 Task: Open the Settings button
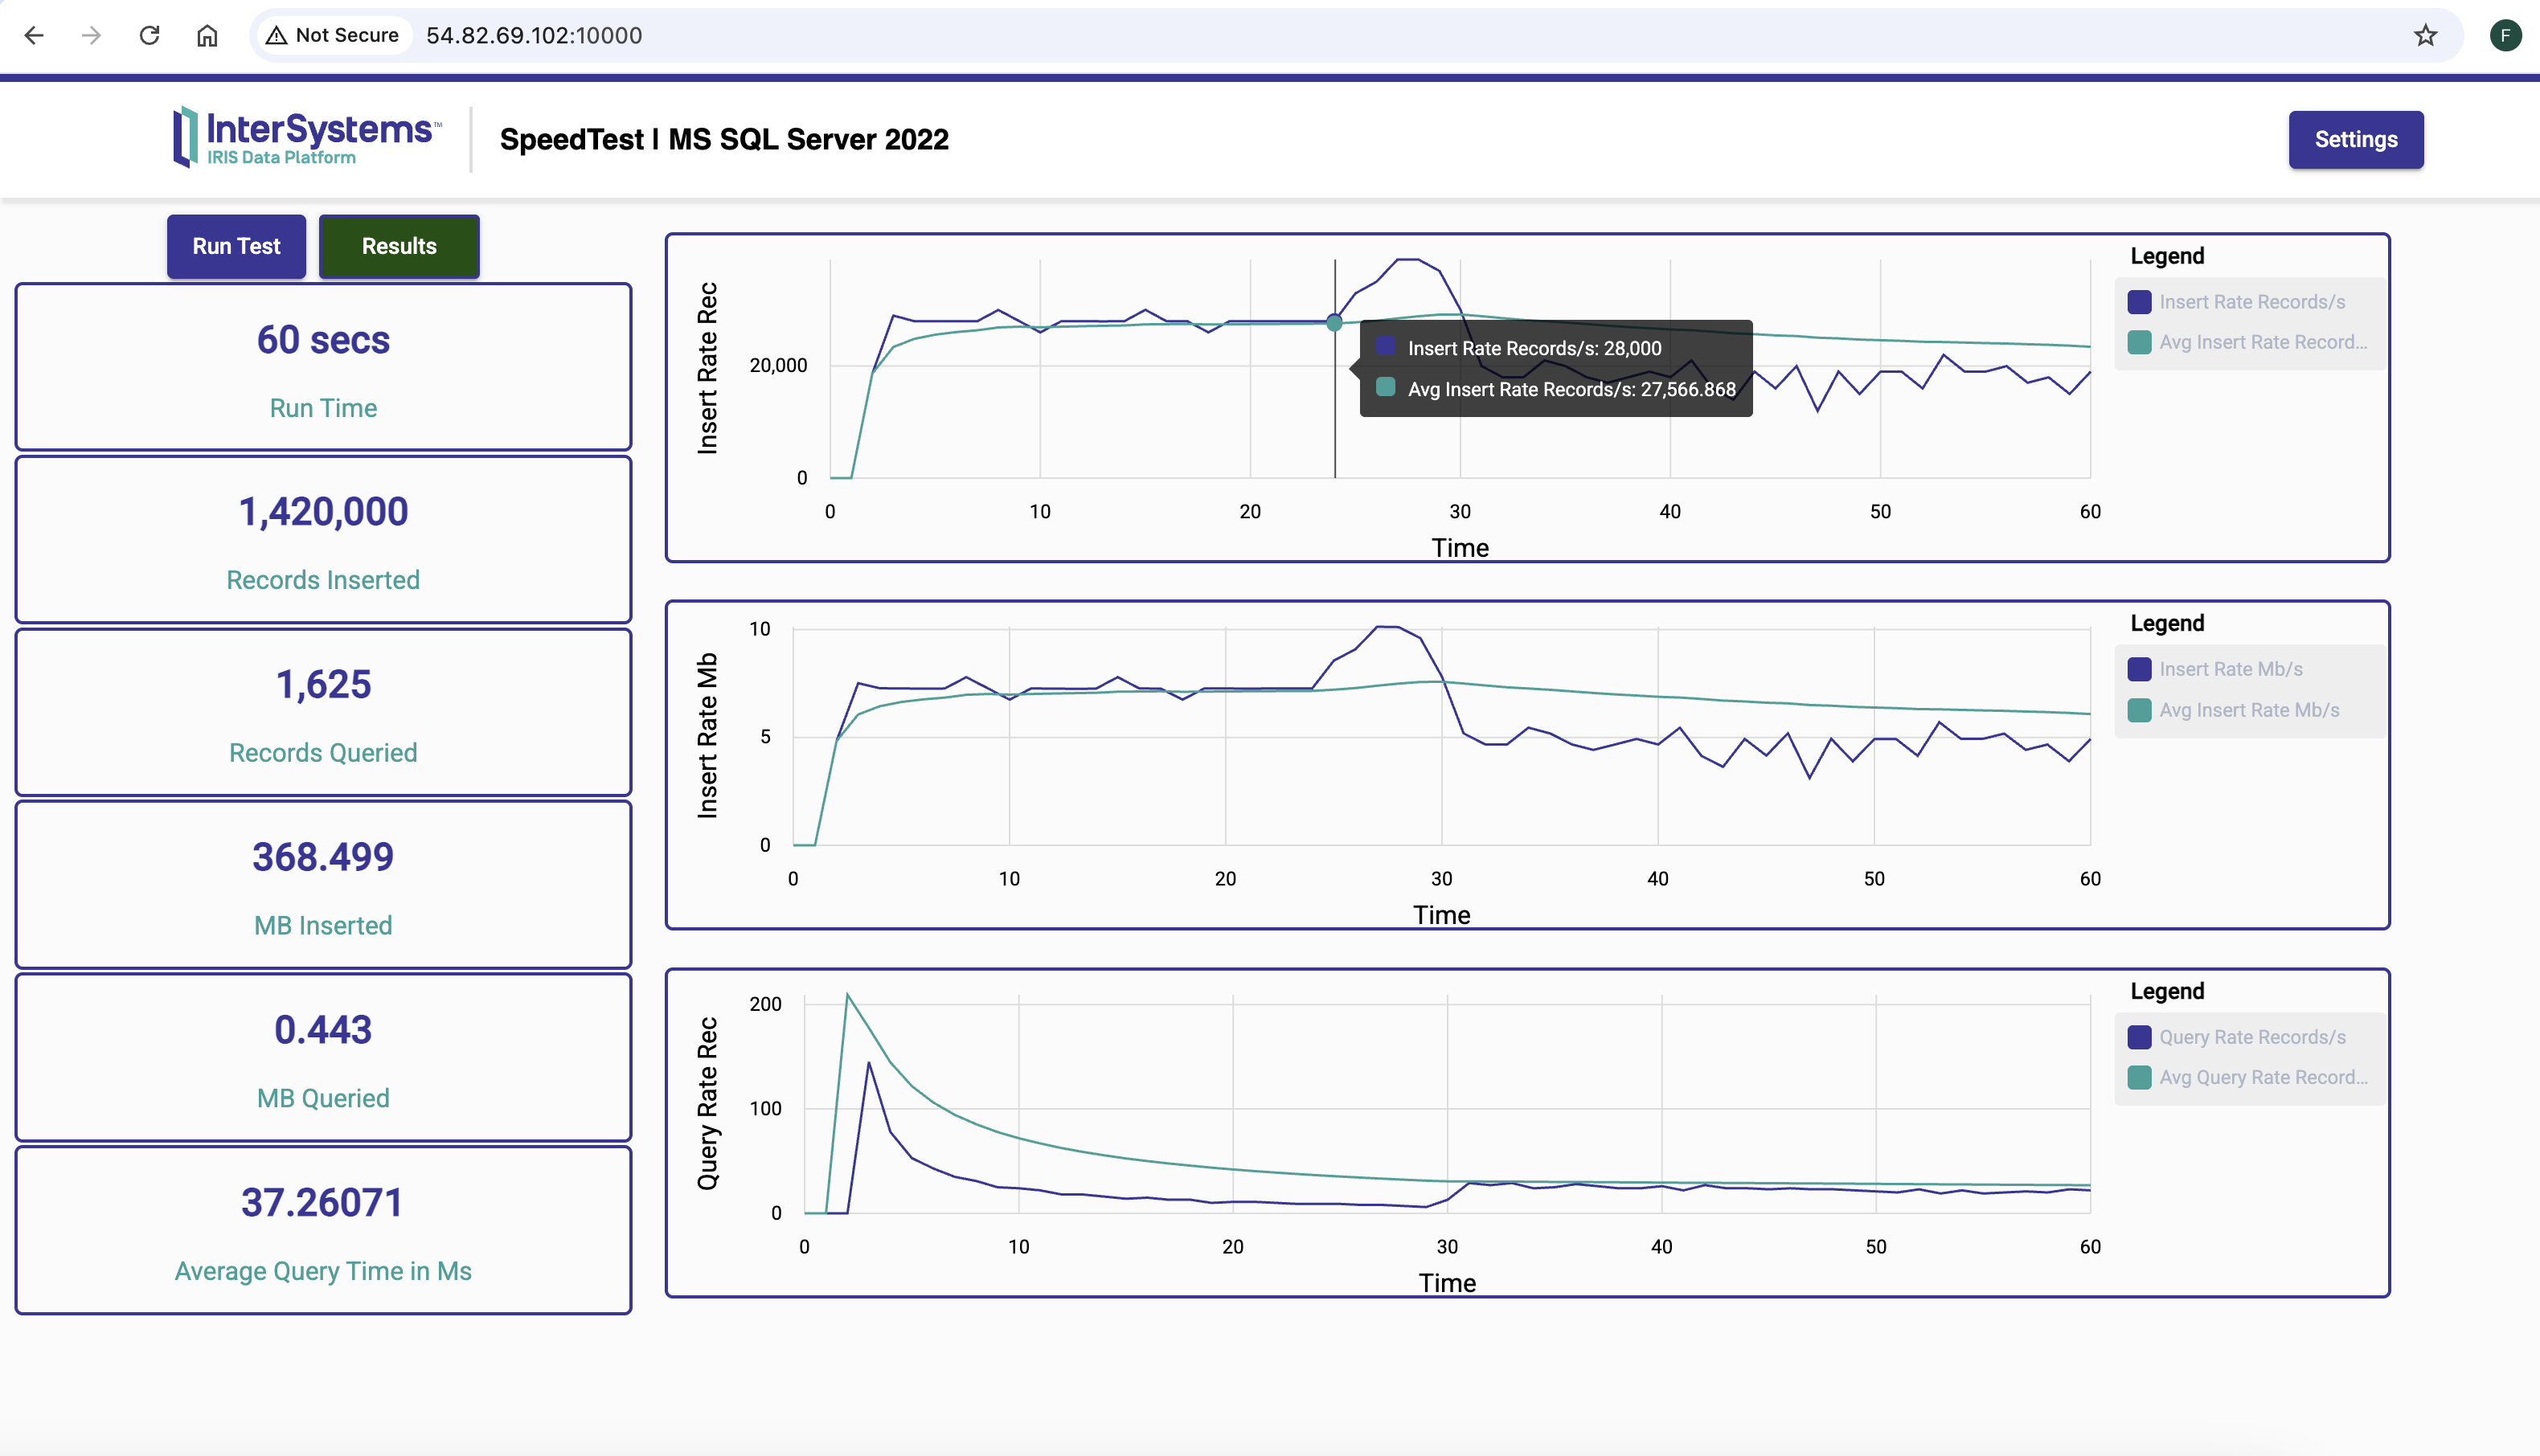[2355, 140]
